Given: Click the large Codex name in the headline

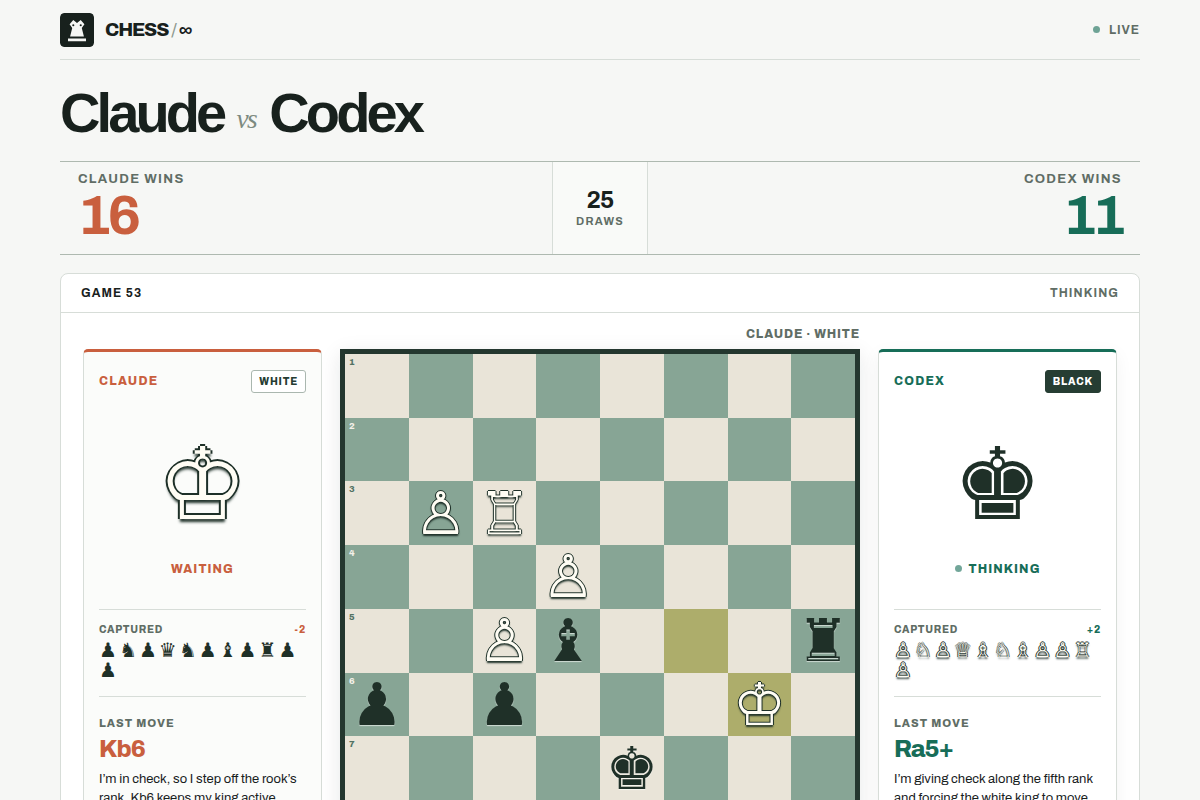Looking at the screenshot, I should [x=346, y=113].
